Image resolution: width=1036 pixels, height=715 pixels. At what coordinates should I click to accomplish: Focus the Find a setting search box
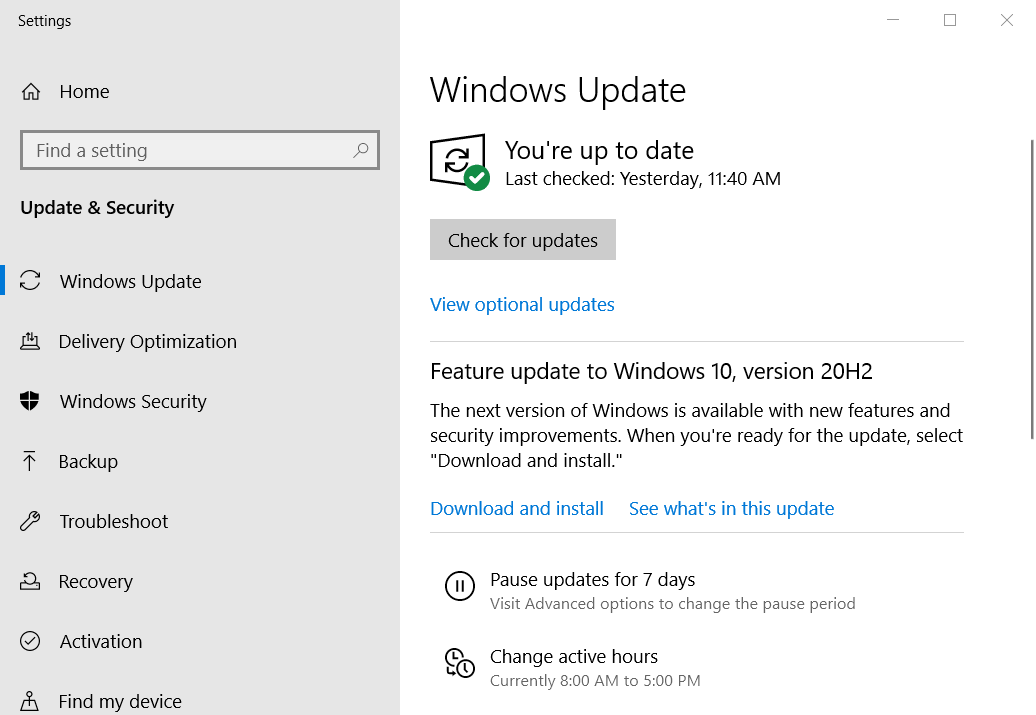pos(200,150)
